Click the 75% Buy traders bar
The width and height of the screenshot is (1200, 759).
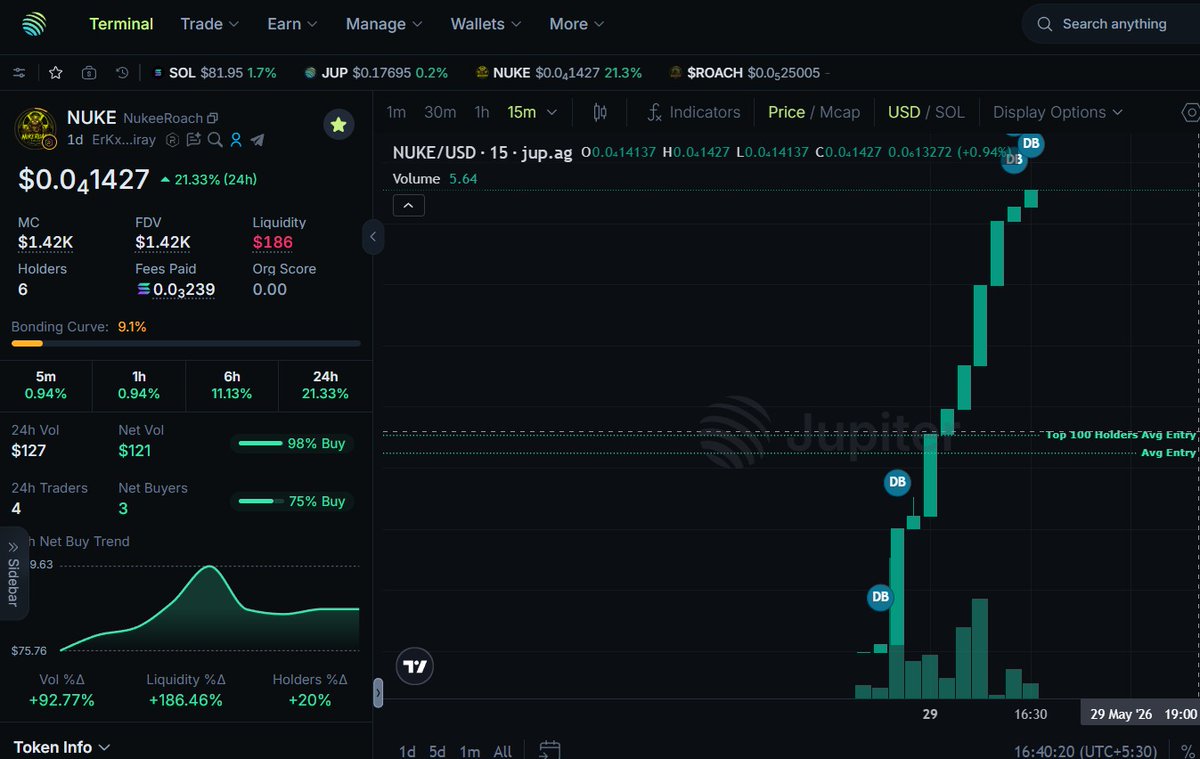point(292,501)
